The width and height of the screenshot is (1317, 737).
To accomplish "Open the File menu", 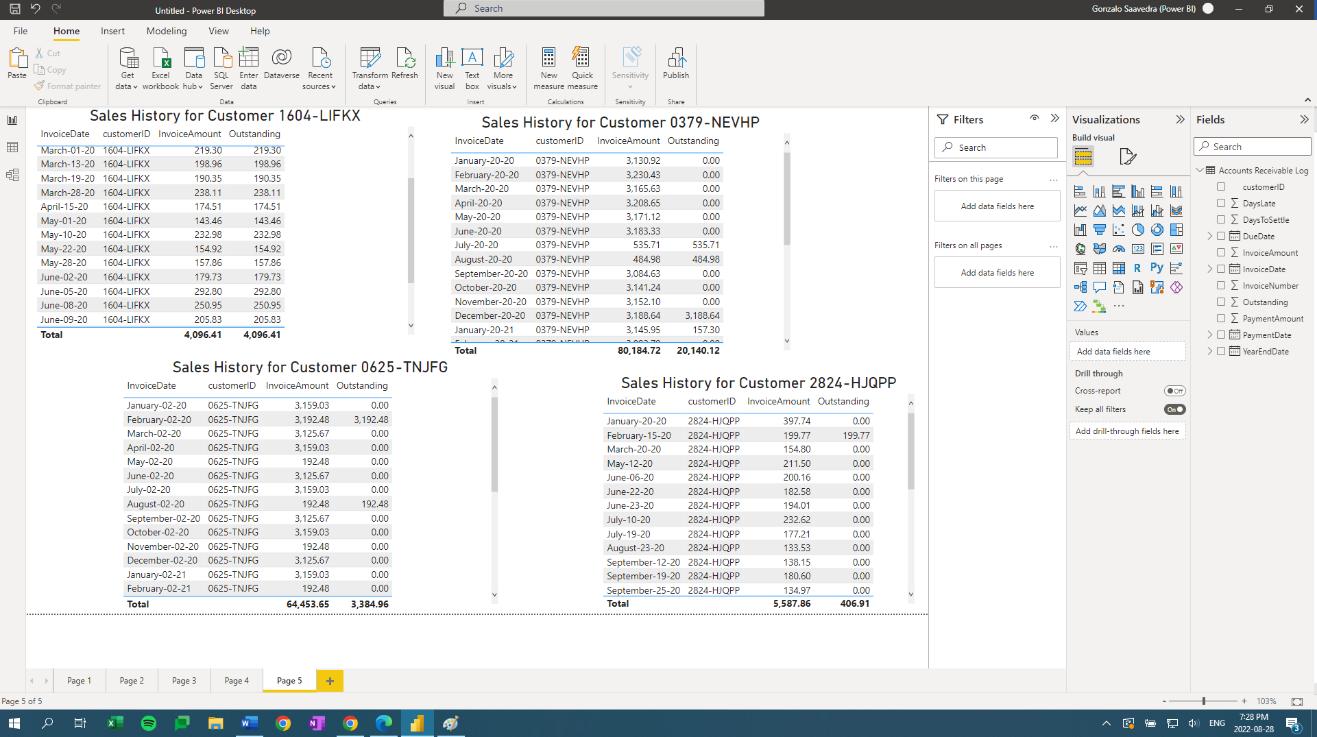I will pyautogui.click(x=20, y=31).
